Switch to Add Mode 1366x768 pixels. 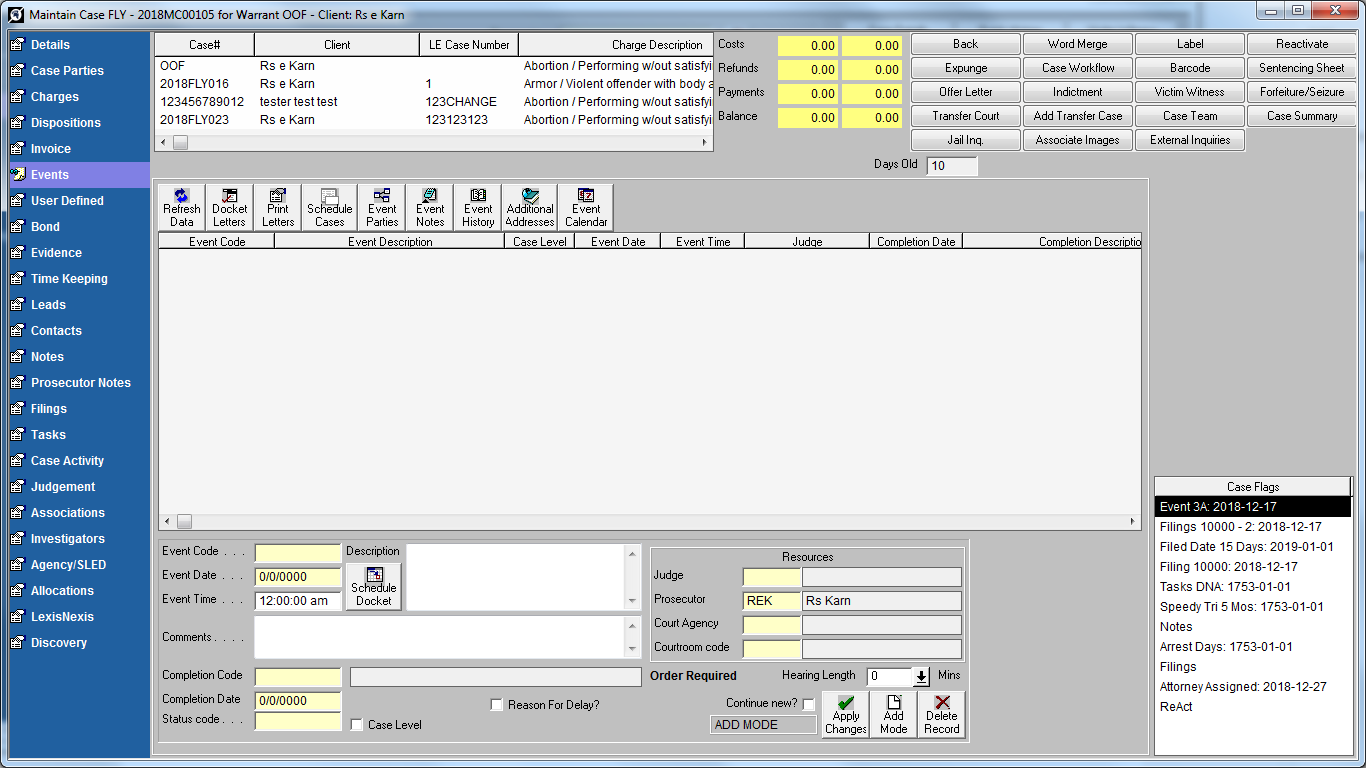click(x=894, y=715)
